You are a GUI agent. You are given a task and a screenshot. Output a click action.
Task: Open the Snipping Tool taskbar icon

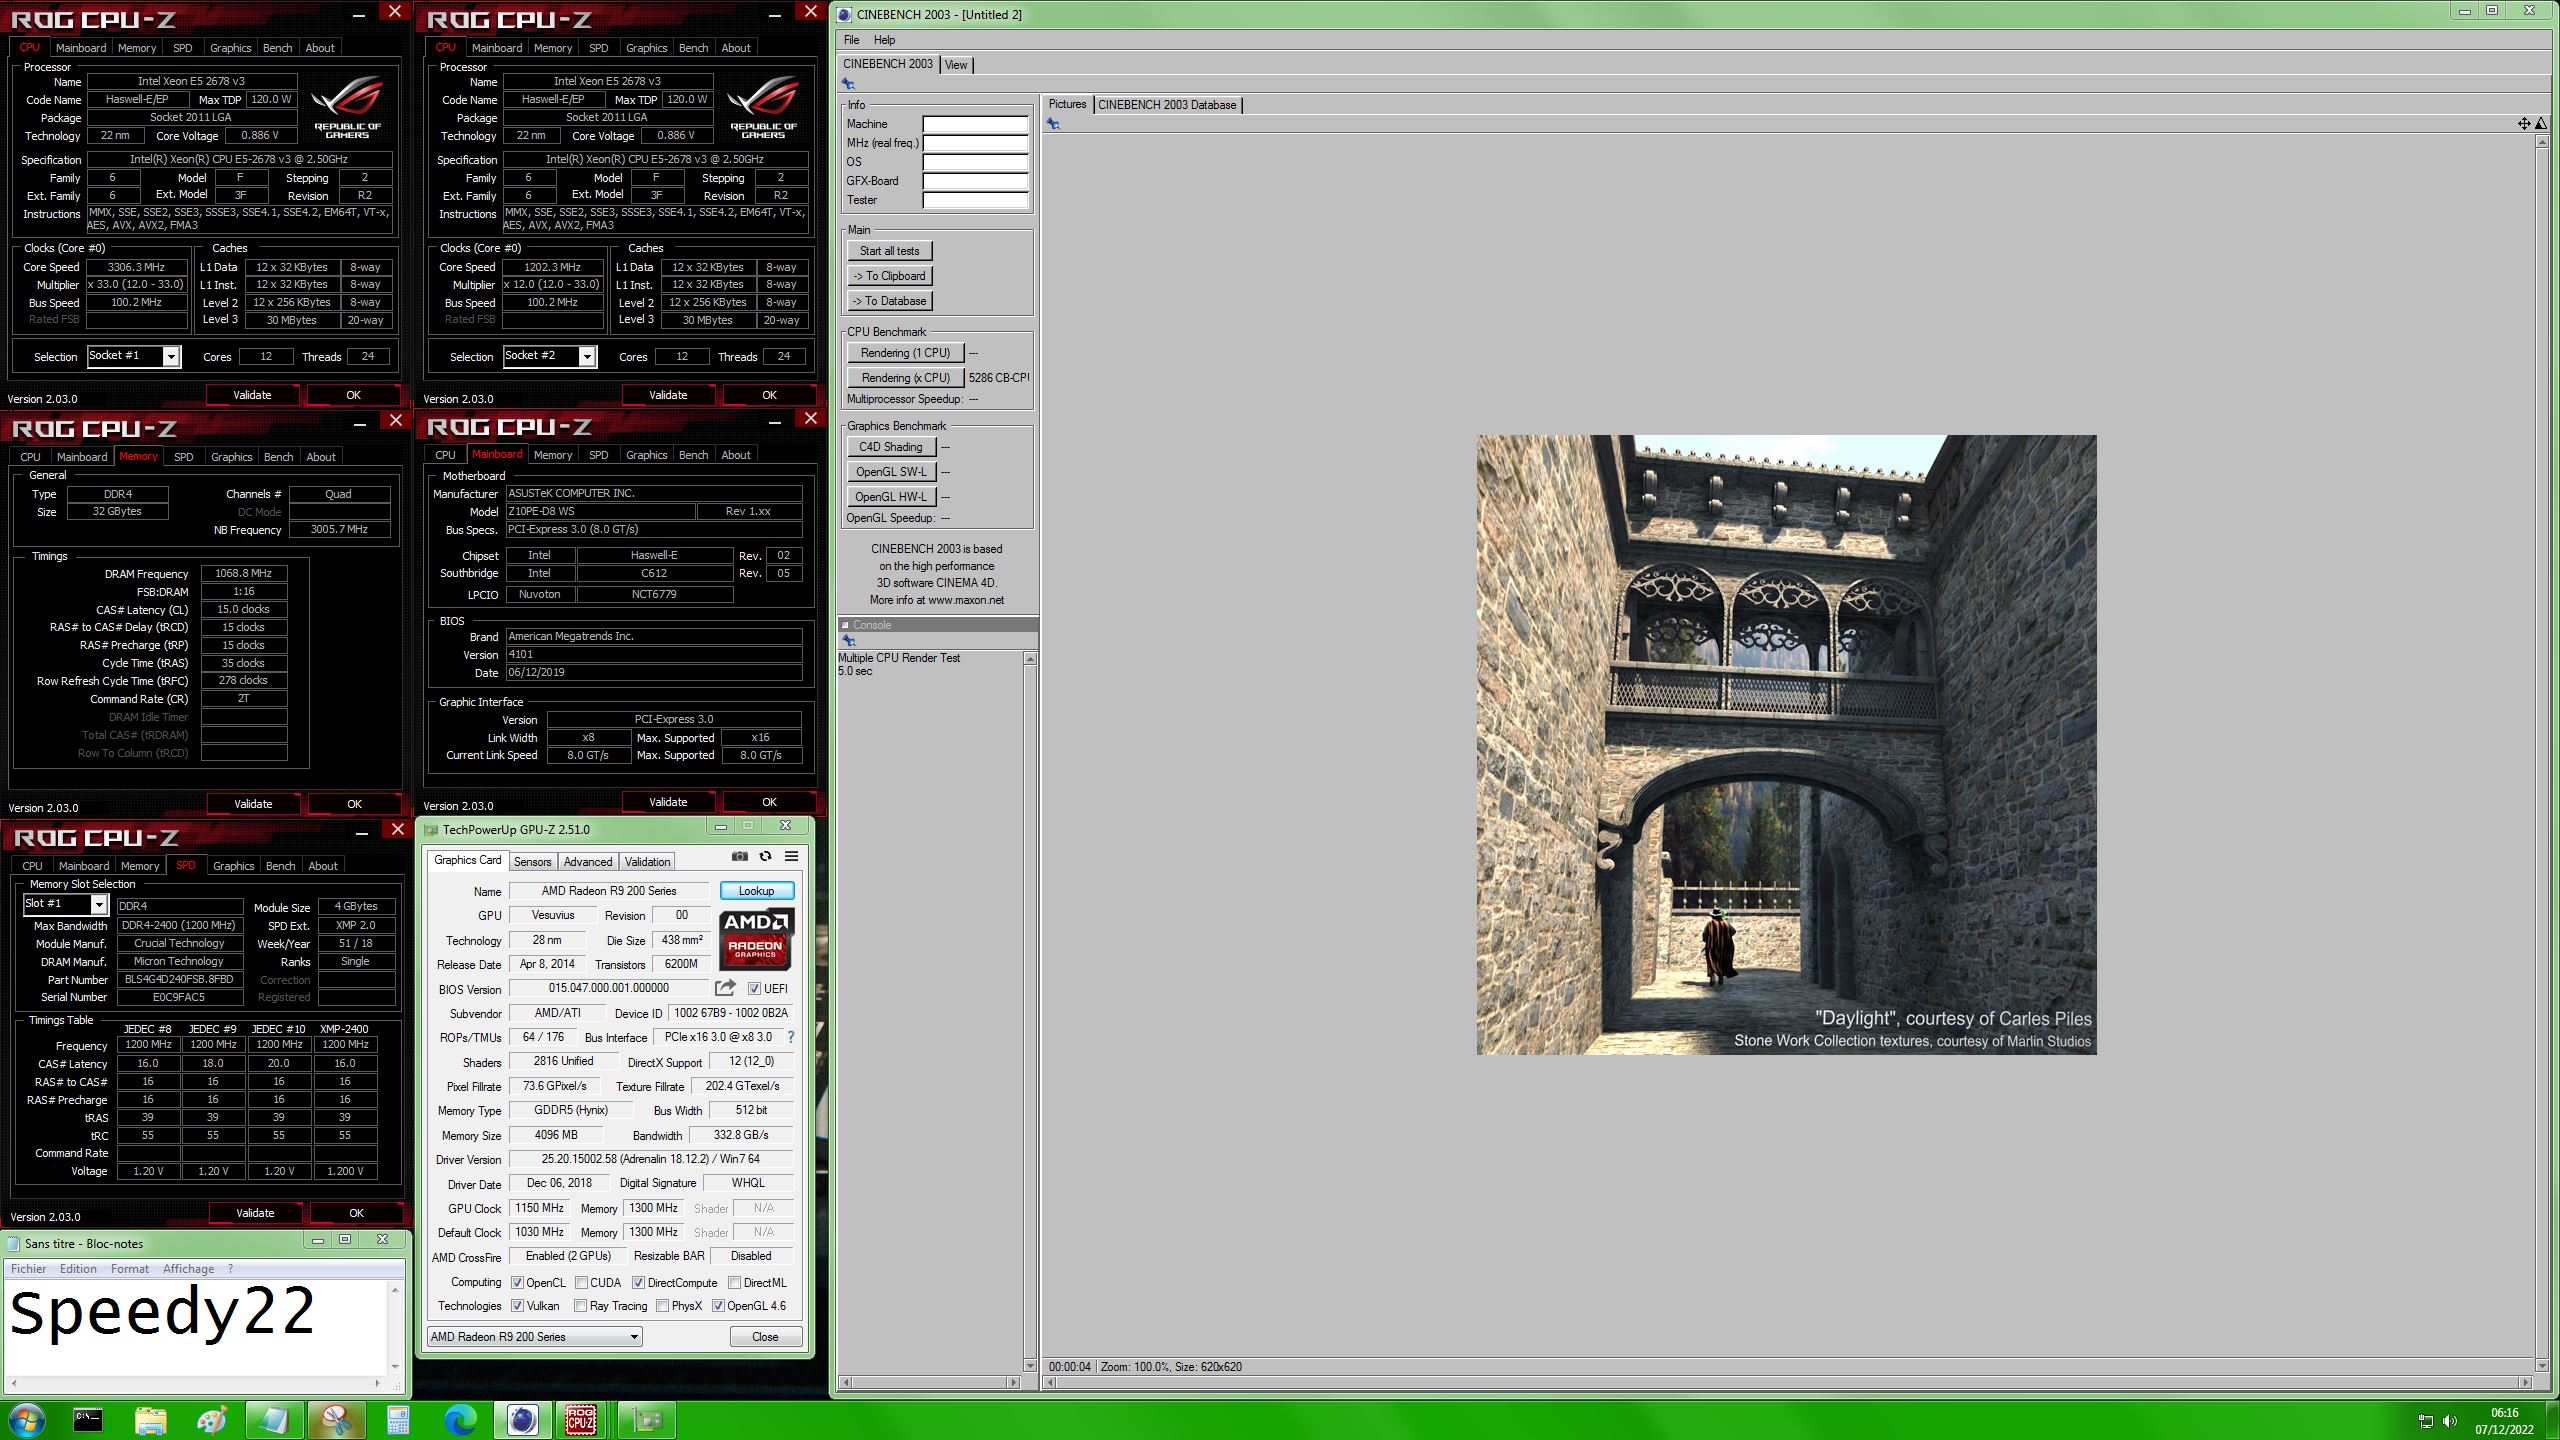point(336,1420)
